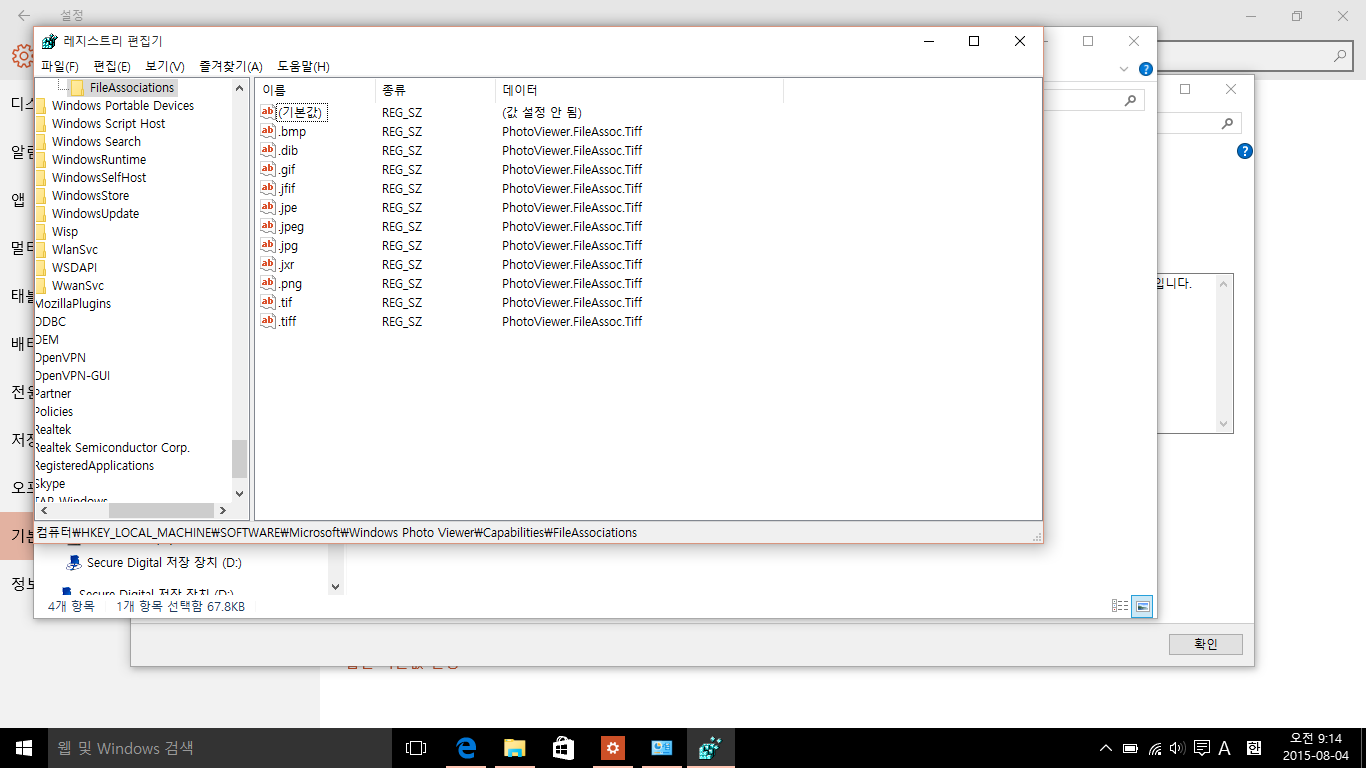Open the 즐겨찾기(A) menu
Image resolution: width=1366 pixels, height=768 pixels.
point(230,66)
